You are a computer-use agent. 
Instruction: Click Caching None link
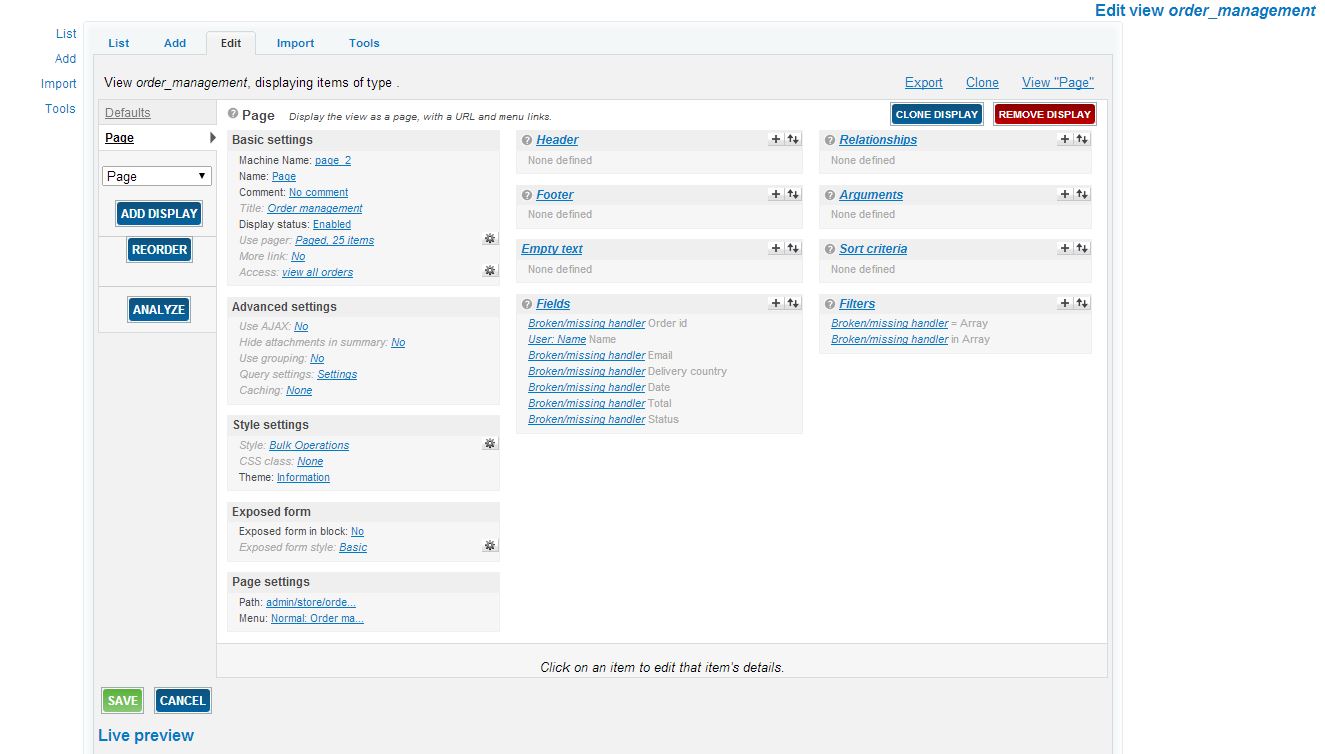pyautogui.click(x=299, y=390)
